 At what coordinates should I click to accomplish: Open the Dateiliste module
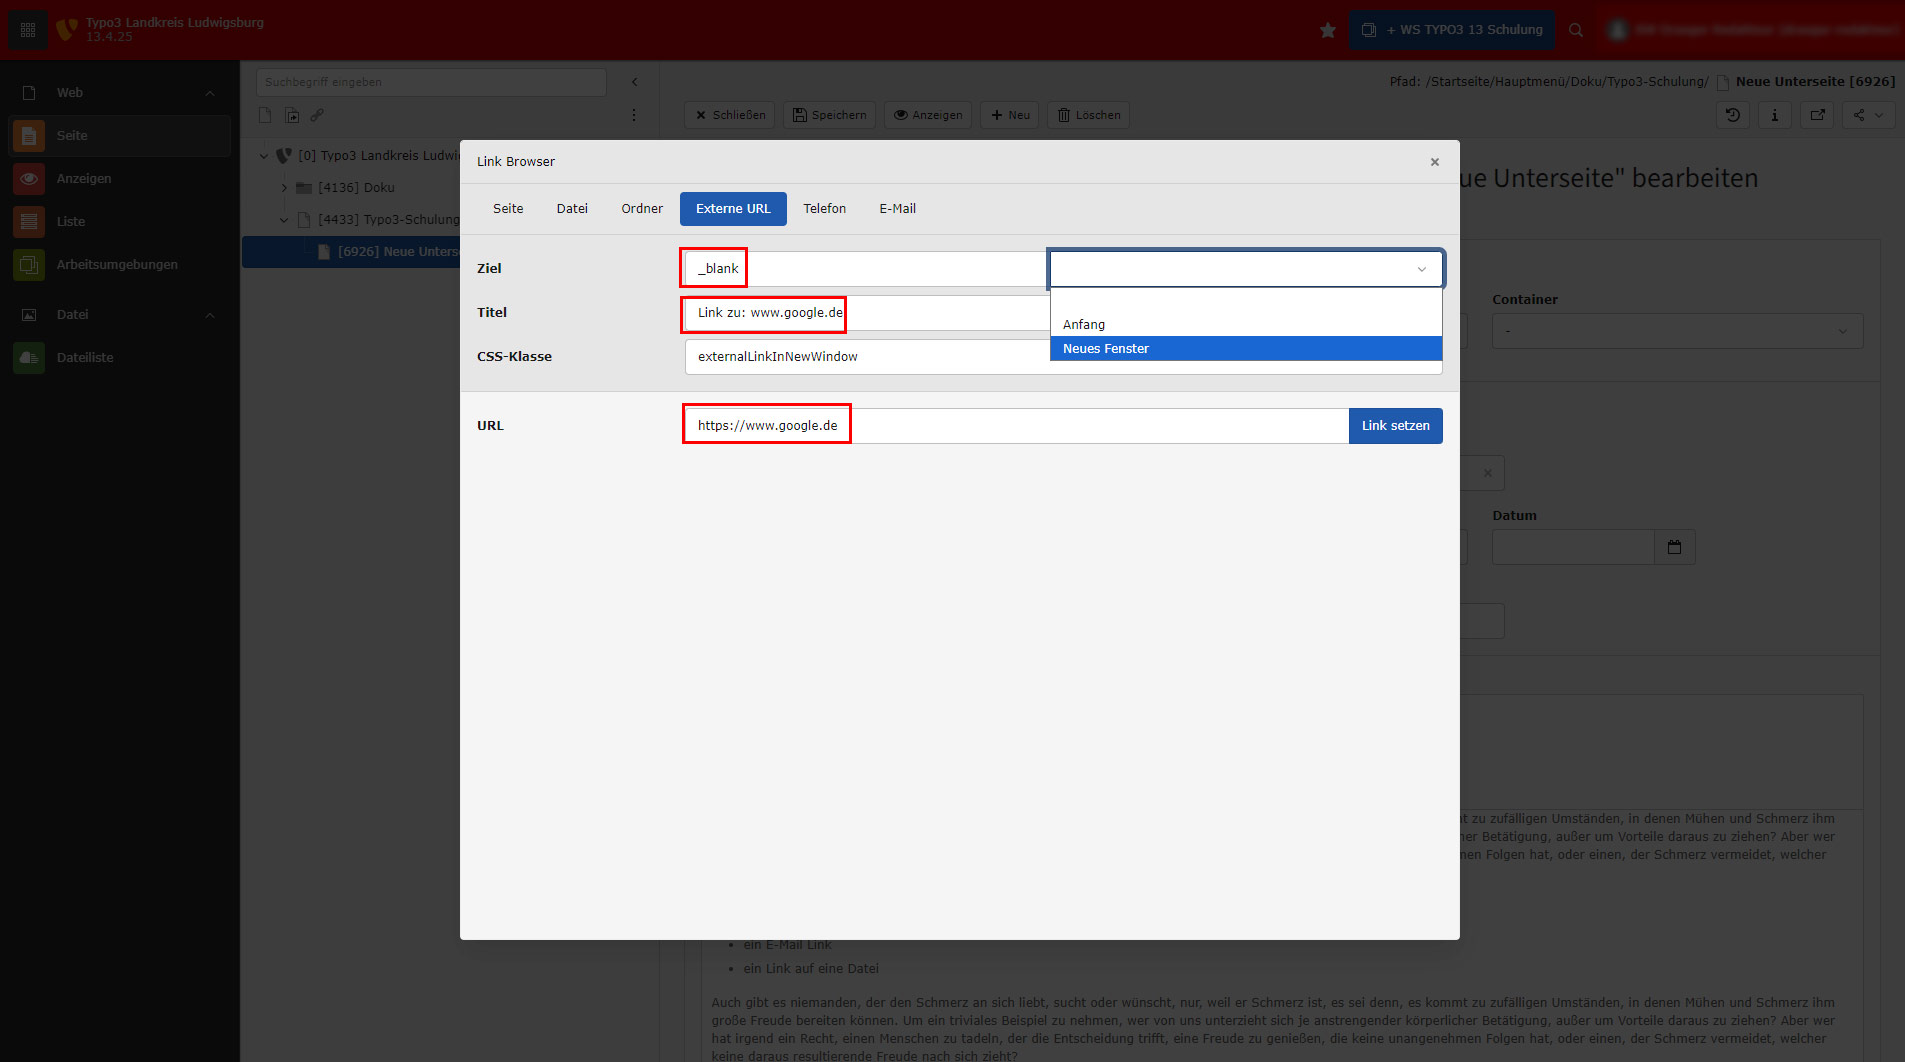point(85,358)
